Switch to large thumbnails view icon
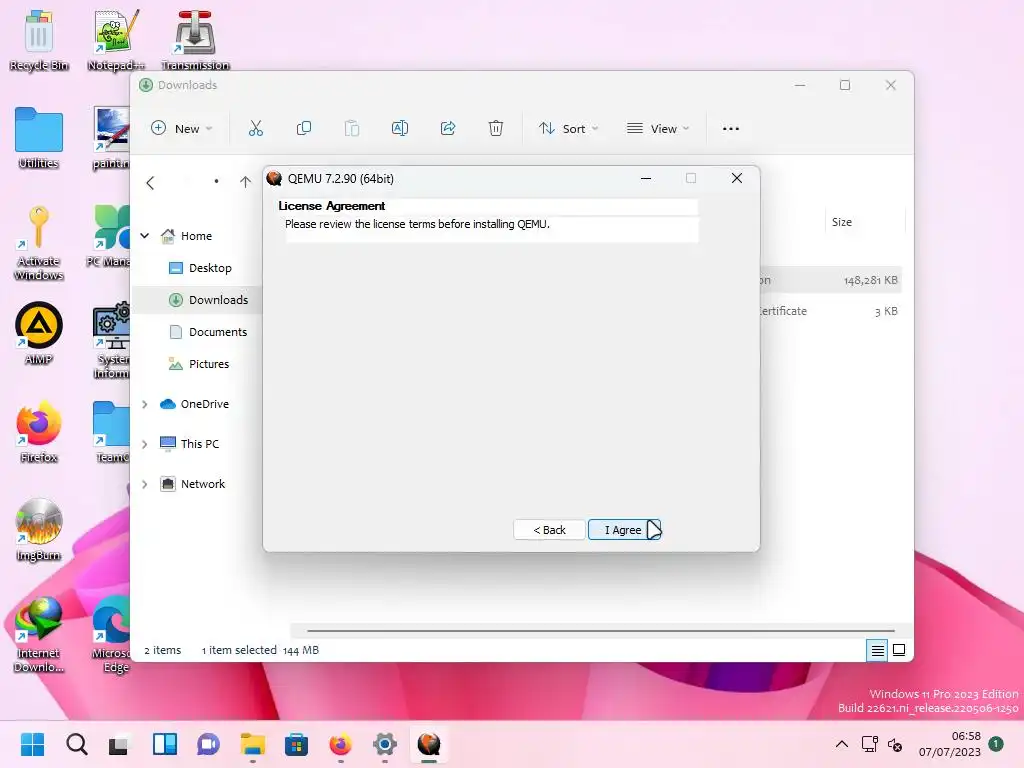This screenshot has width=1024, height=768. point(899,650)
